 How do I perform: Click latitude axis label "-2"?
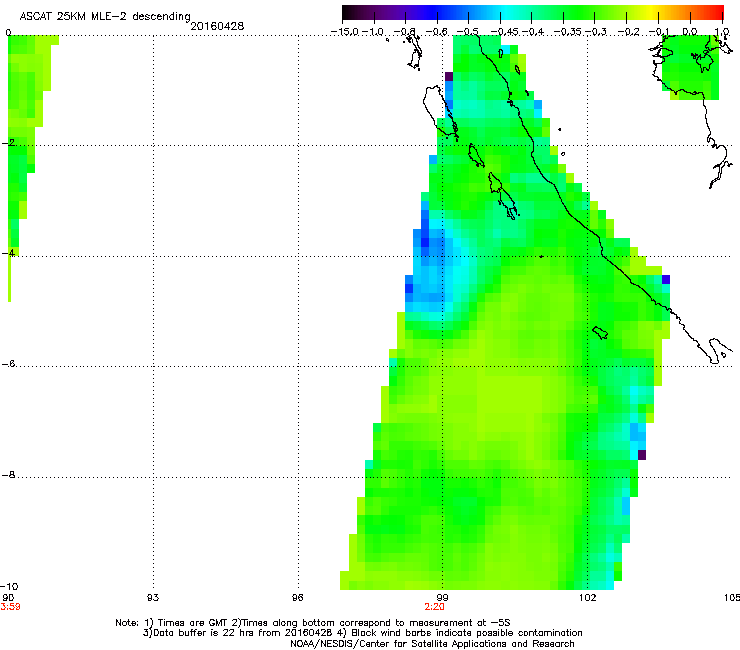8,143
